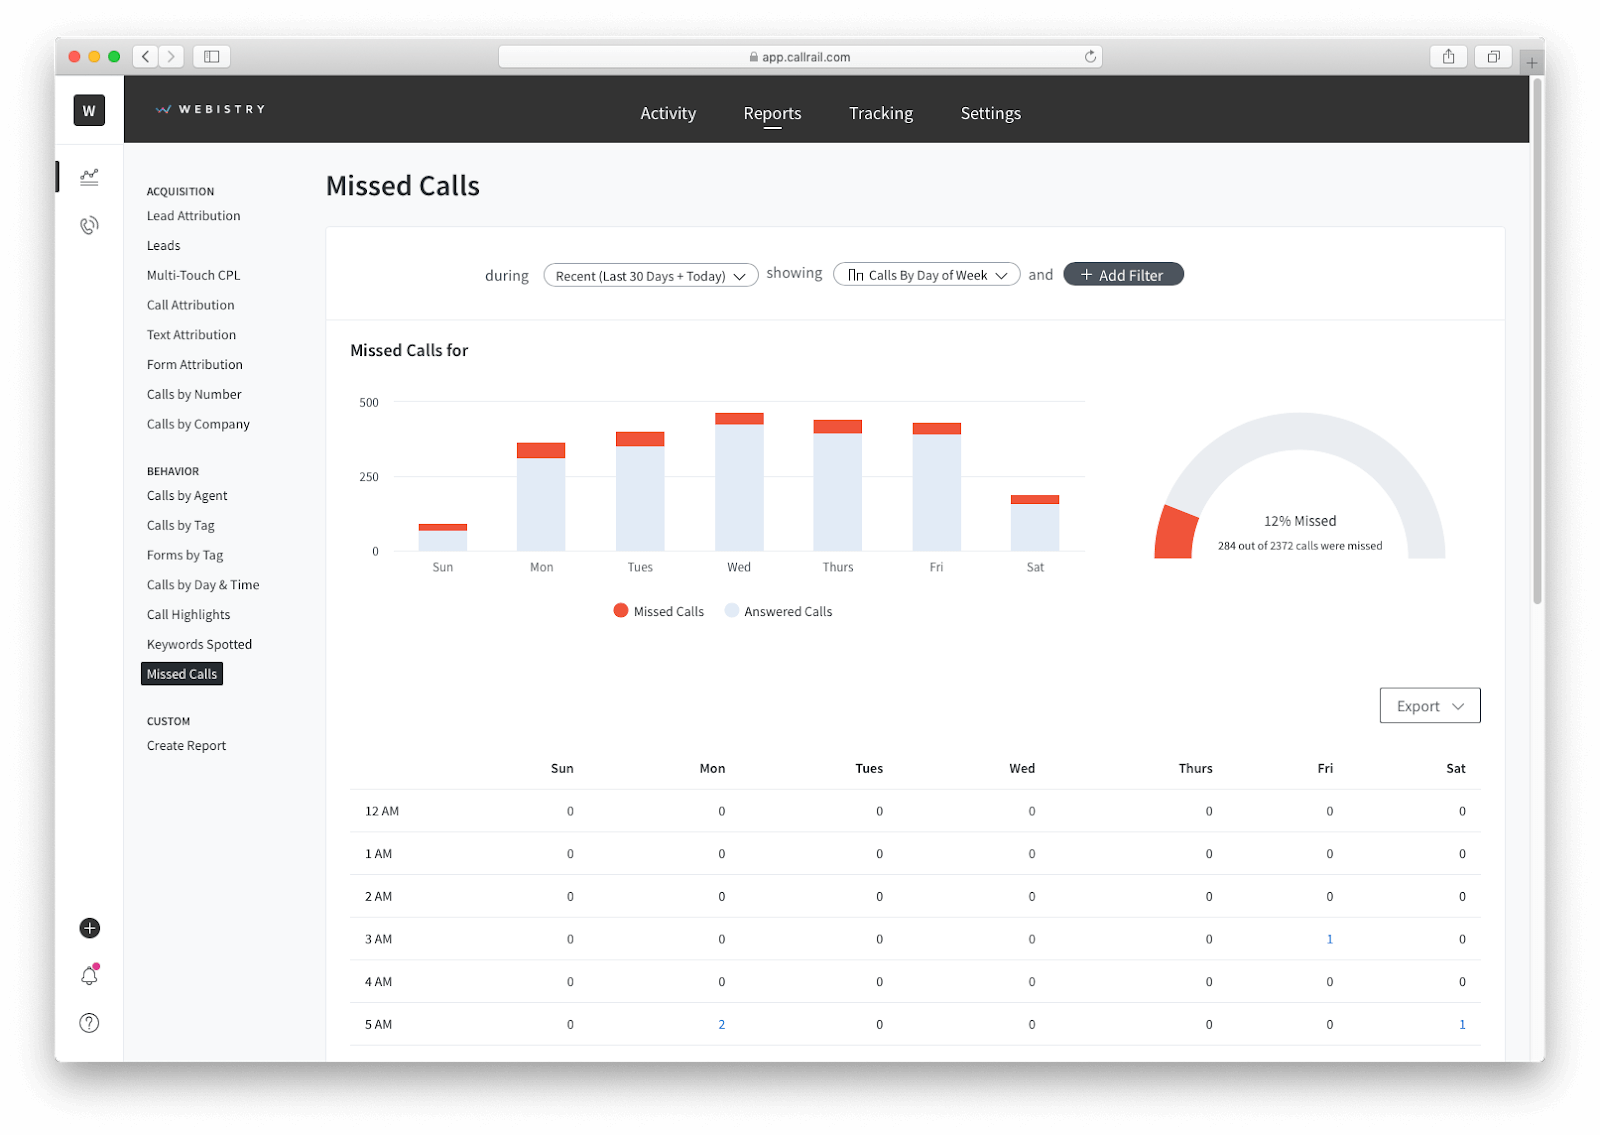Toggle Missed Calls legend swatch
This screenshot has height=1135, width=1600.
tap(621, 611)
